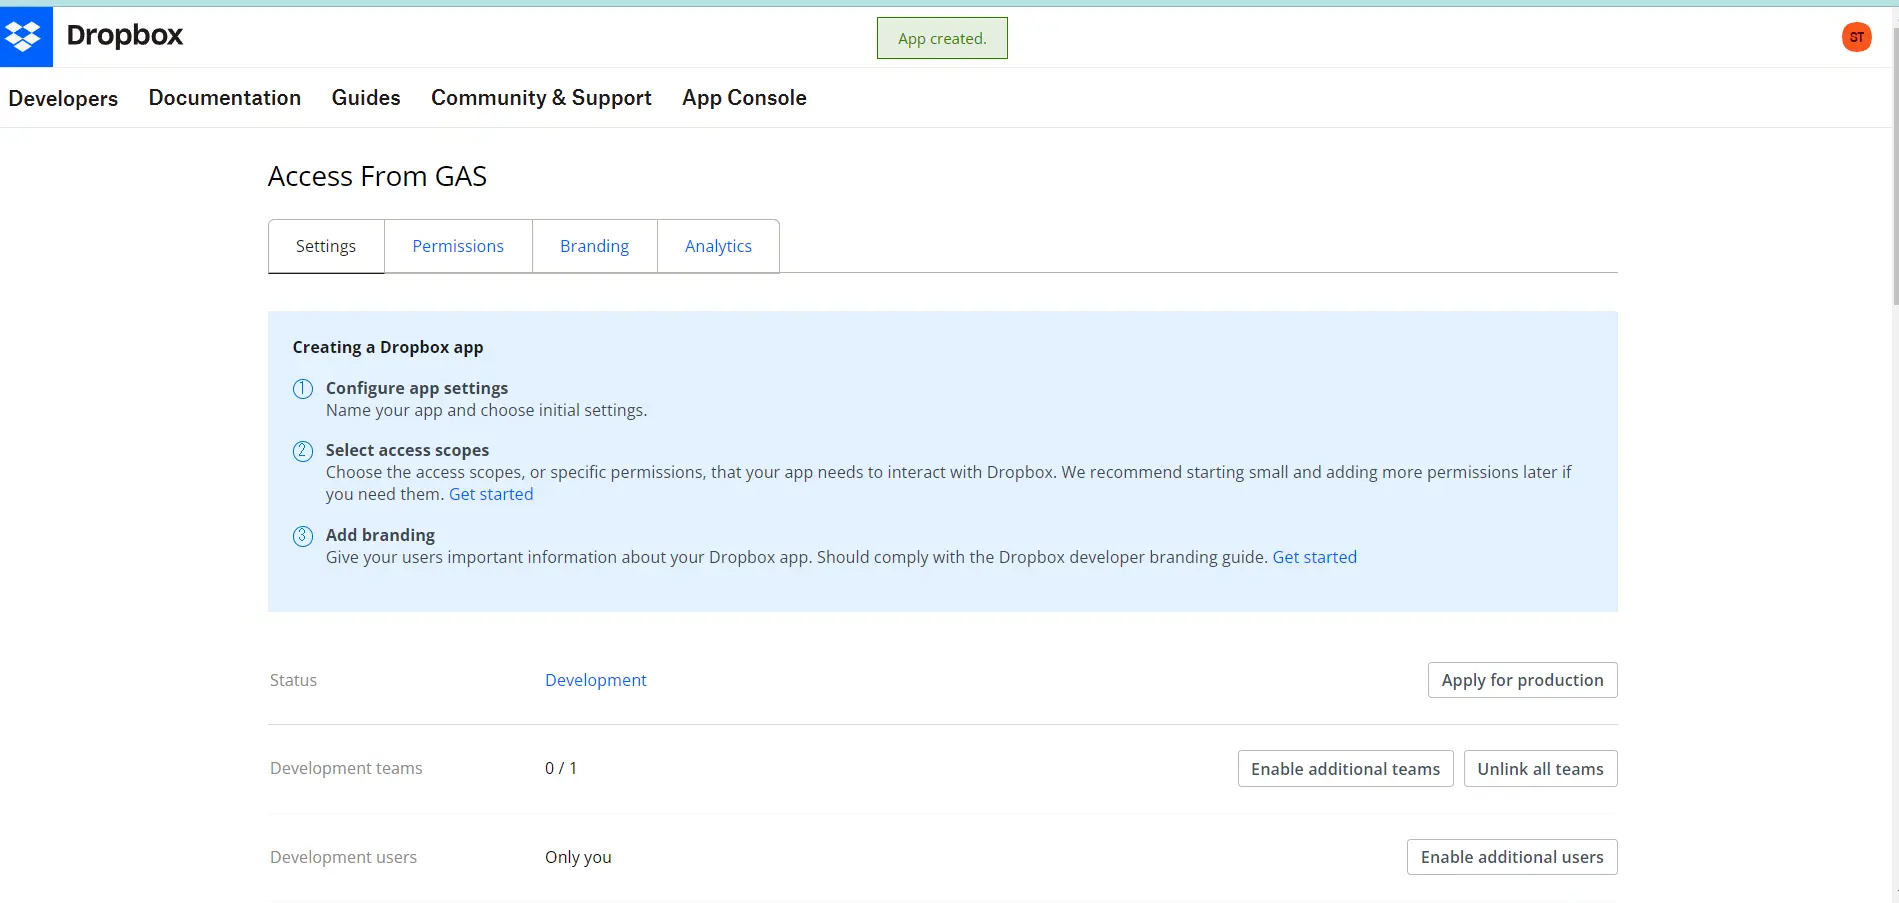Image resolution: width=1899 pixels, height=903 pixels.
Task: Click the step 2 circle icon
Action: [302, 451]
